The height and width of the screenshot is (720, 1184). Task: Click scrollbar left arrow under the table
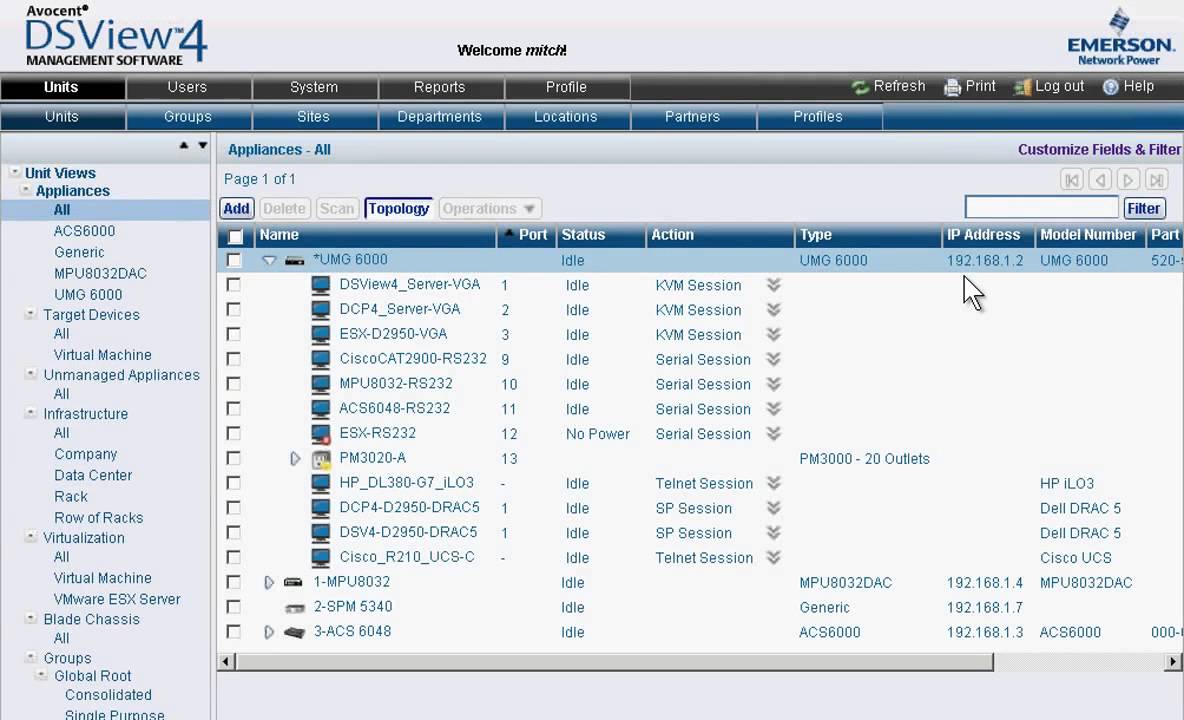[226, 662]
